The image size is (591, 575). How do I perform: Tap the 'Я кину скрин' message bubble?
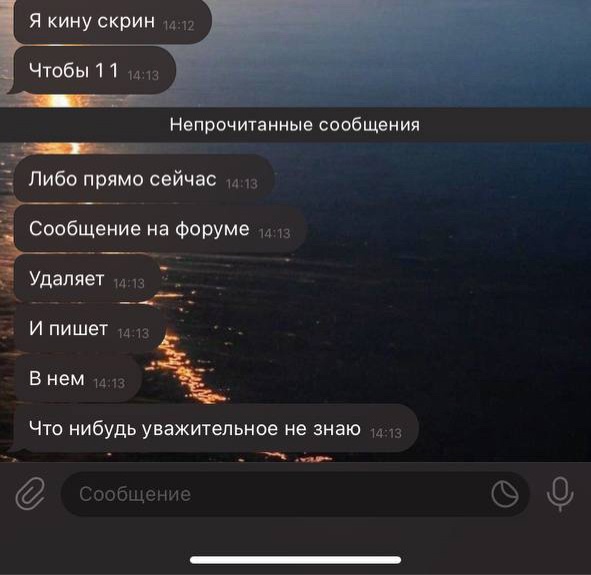pyautogui.click(x=112, y=21)
